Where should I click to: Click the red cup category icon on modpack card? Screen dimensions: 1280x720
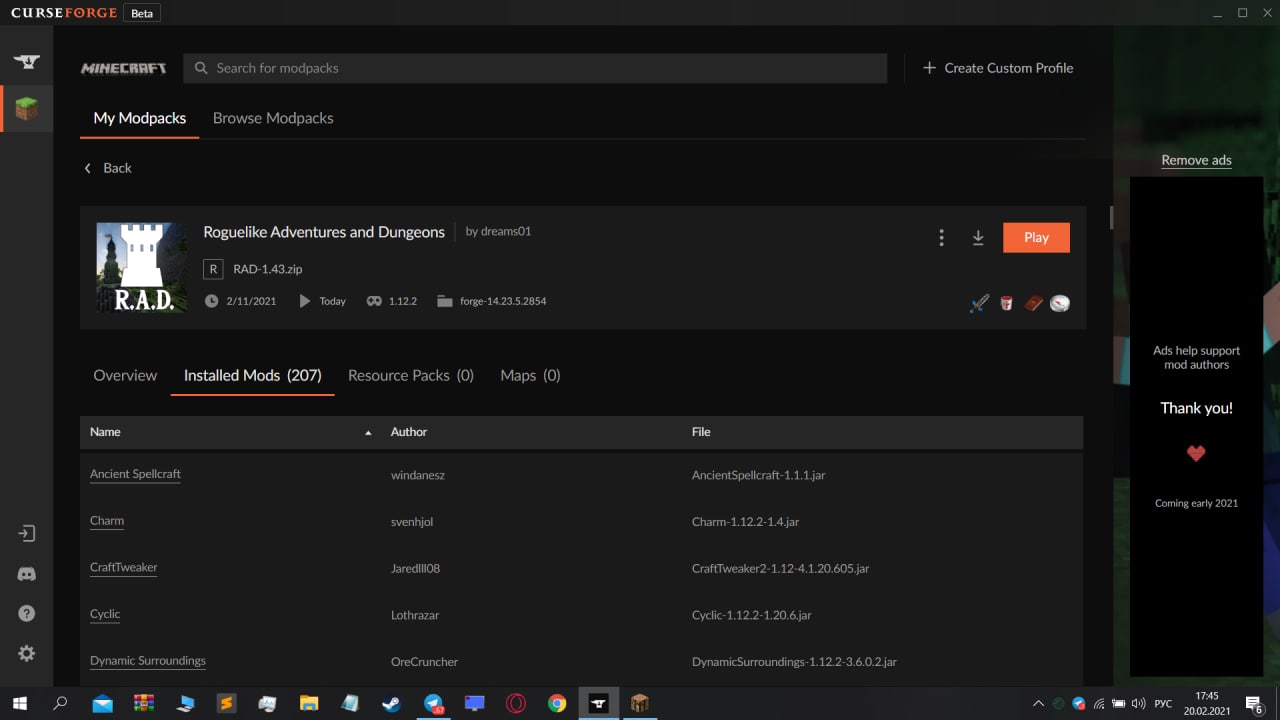coord(1007,303)
